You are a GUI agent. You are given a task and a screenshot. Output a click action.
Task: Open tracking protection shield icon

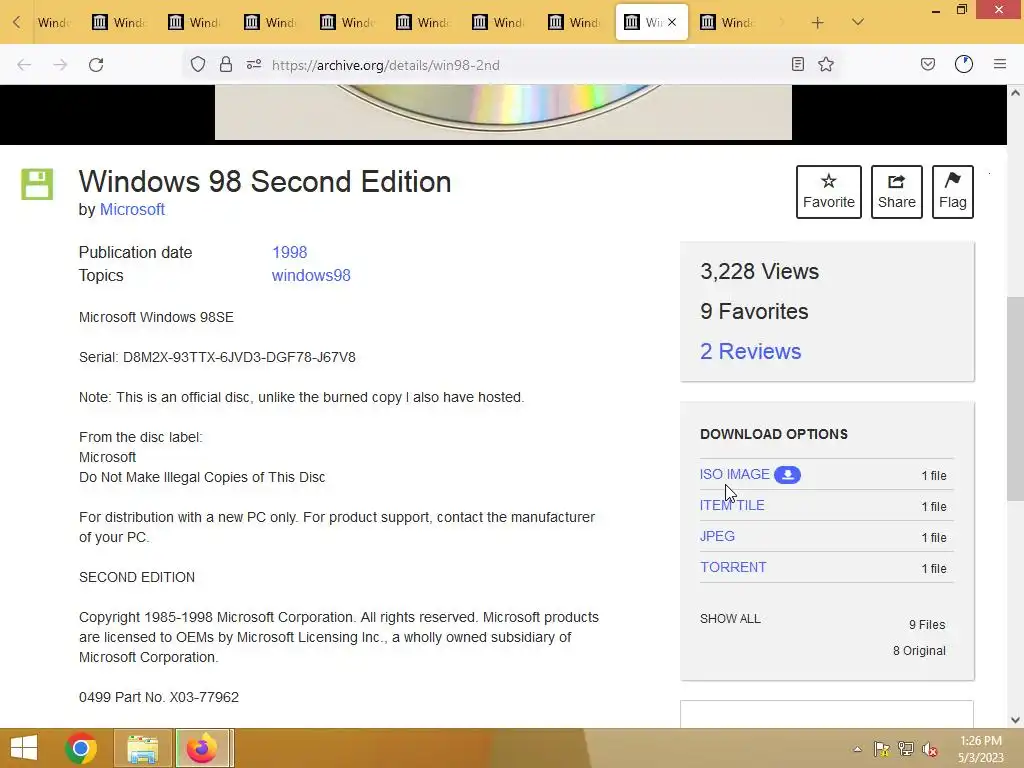(x=198, y=64)
